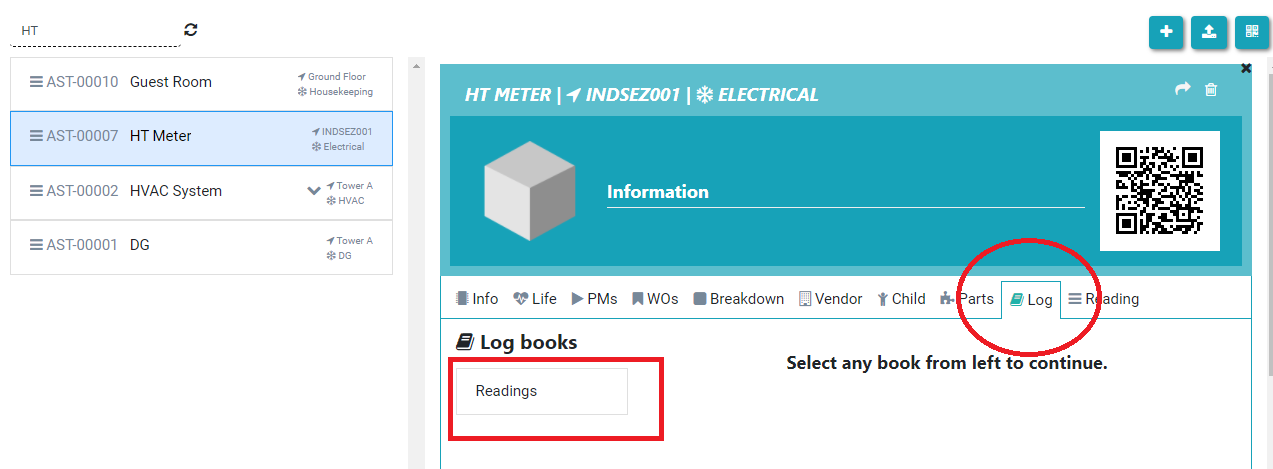Screen dimensions: 1273x469
Task: Switch to the Child tab
Action: [x=901, y=299]
